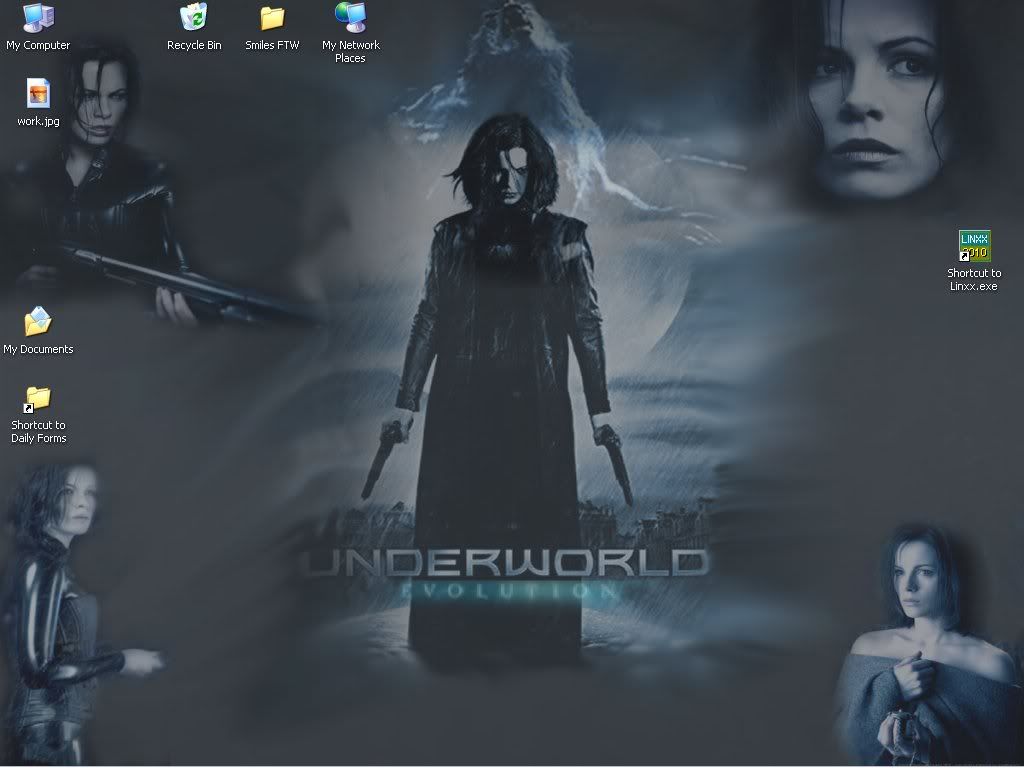Click the "Shortcut to Daily Forms" label text

(x=39, y=432)
